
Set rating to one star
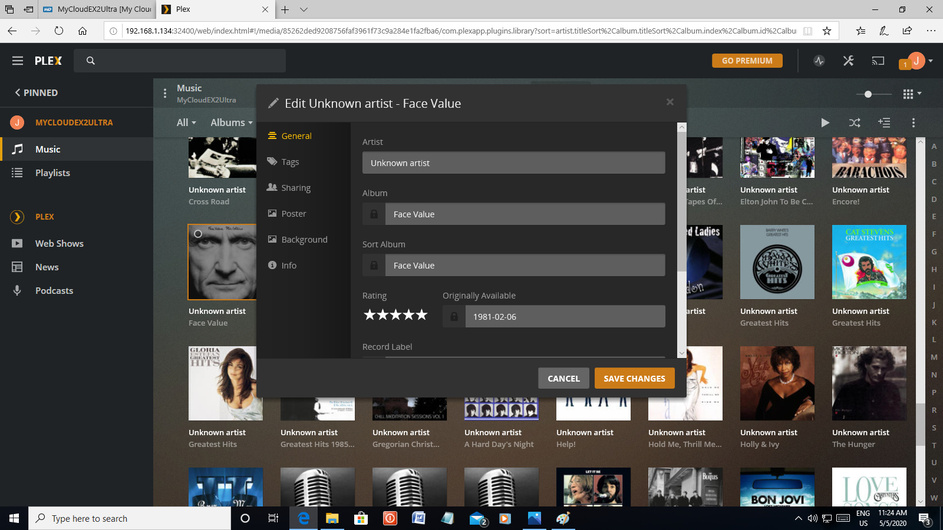point(369,315)
